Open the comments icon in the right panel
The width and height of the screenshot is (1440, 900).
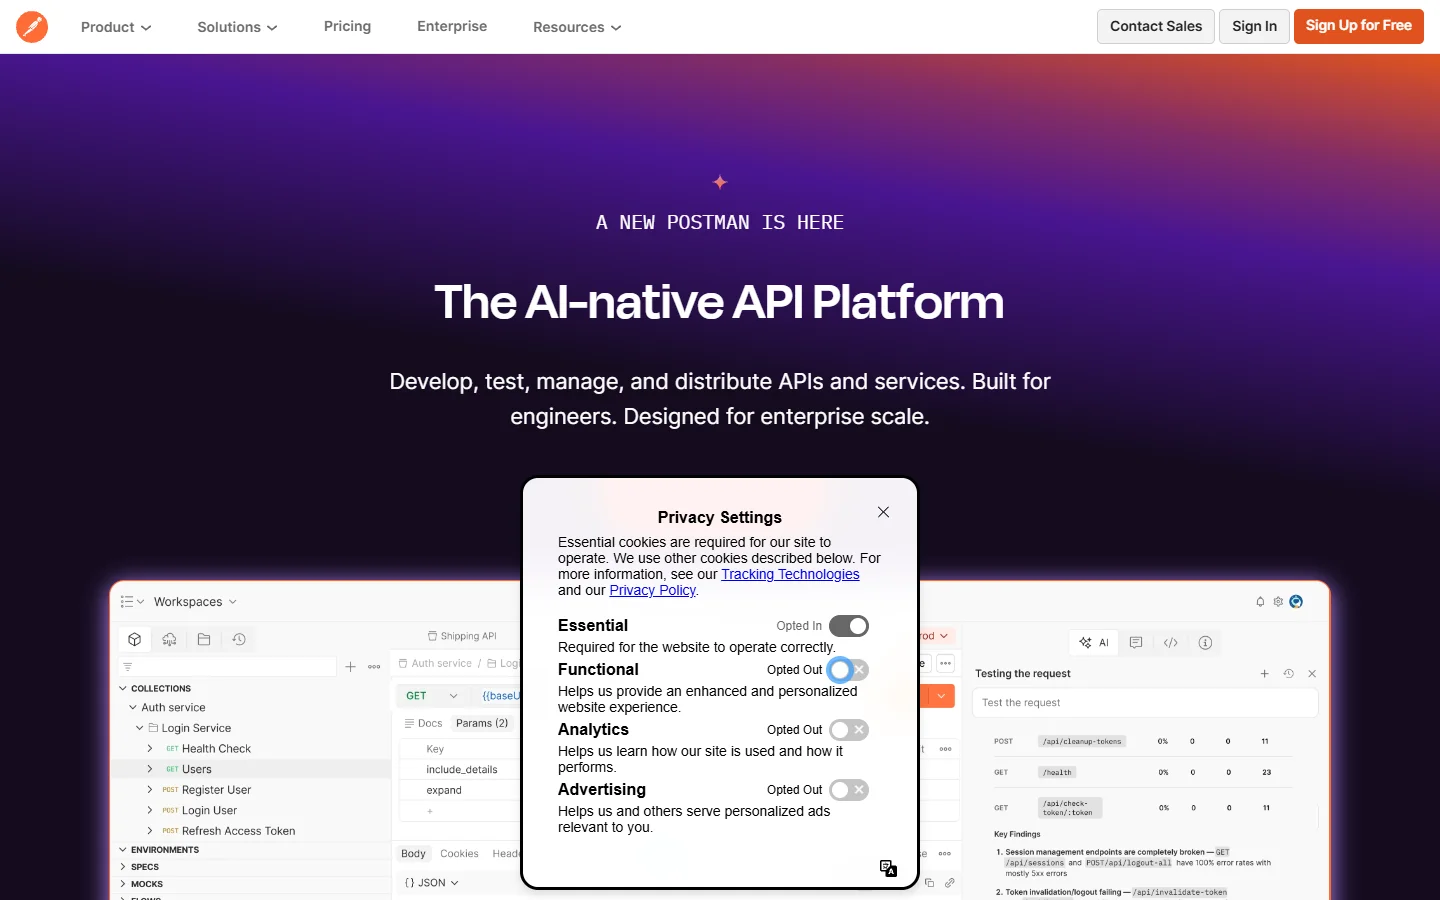click(x=1136, y=643)
